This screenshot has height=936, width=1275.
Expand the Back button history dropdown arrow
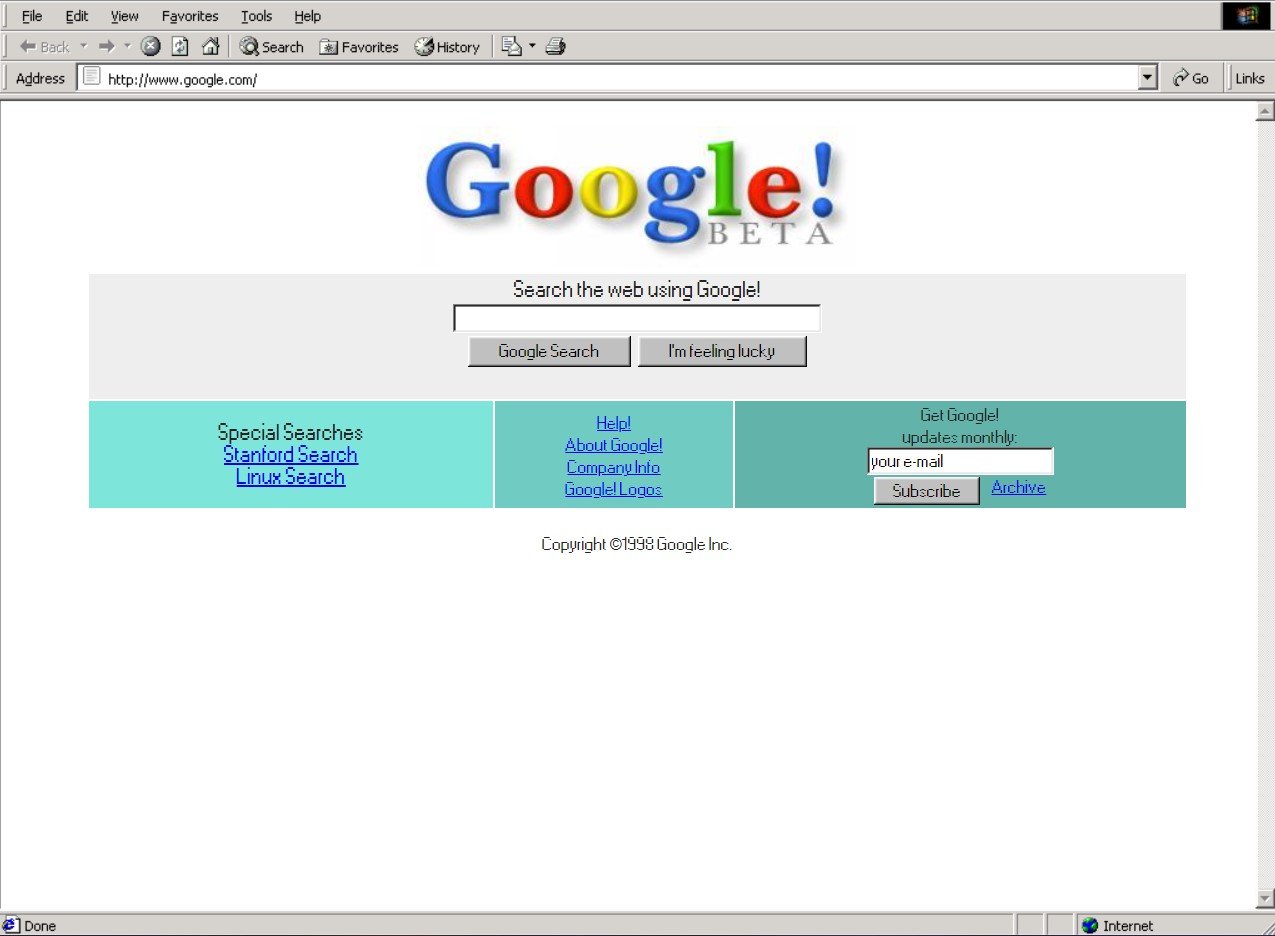(x=83, y=47)
